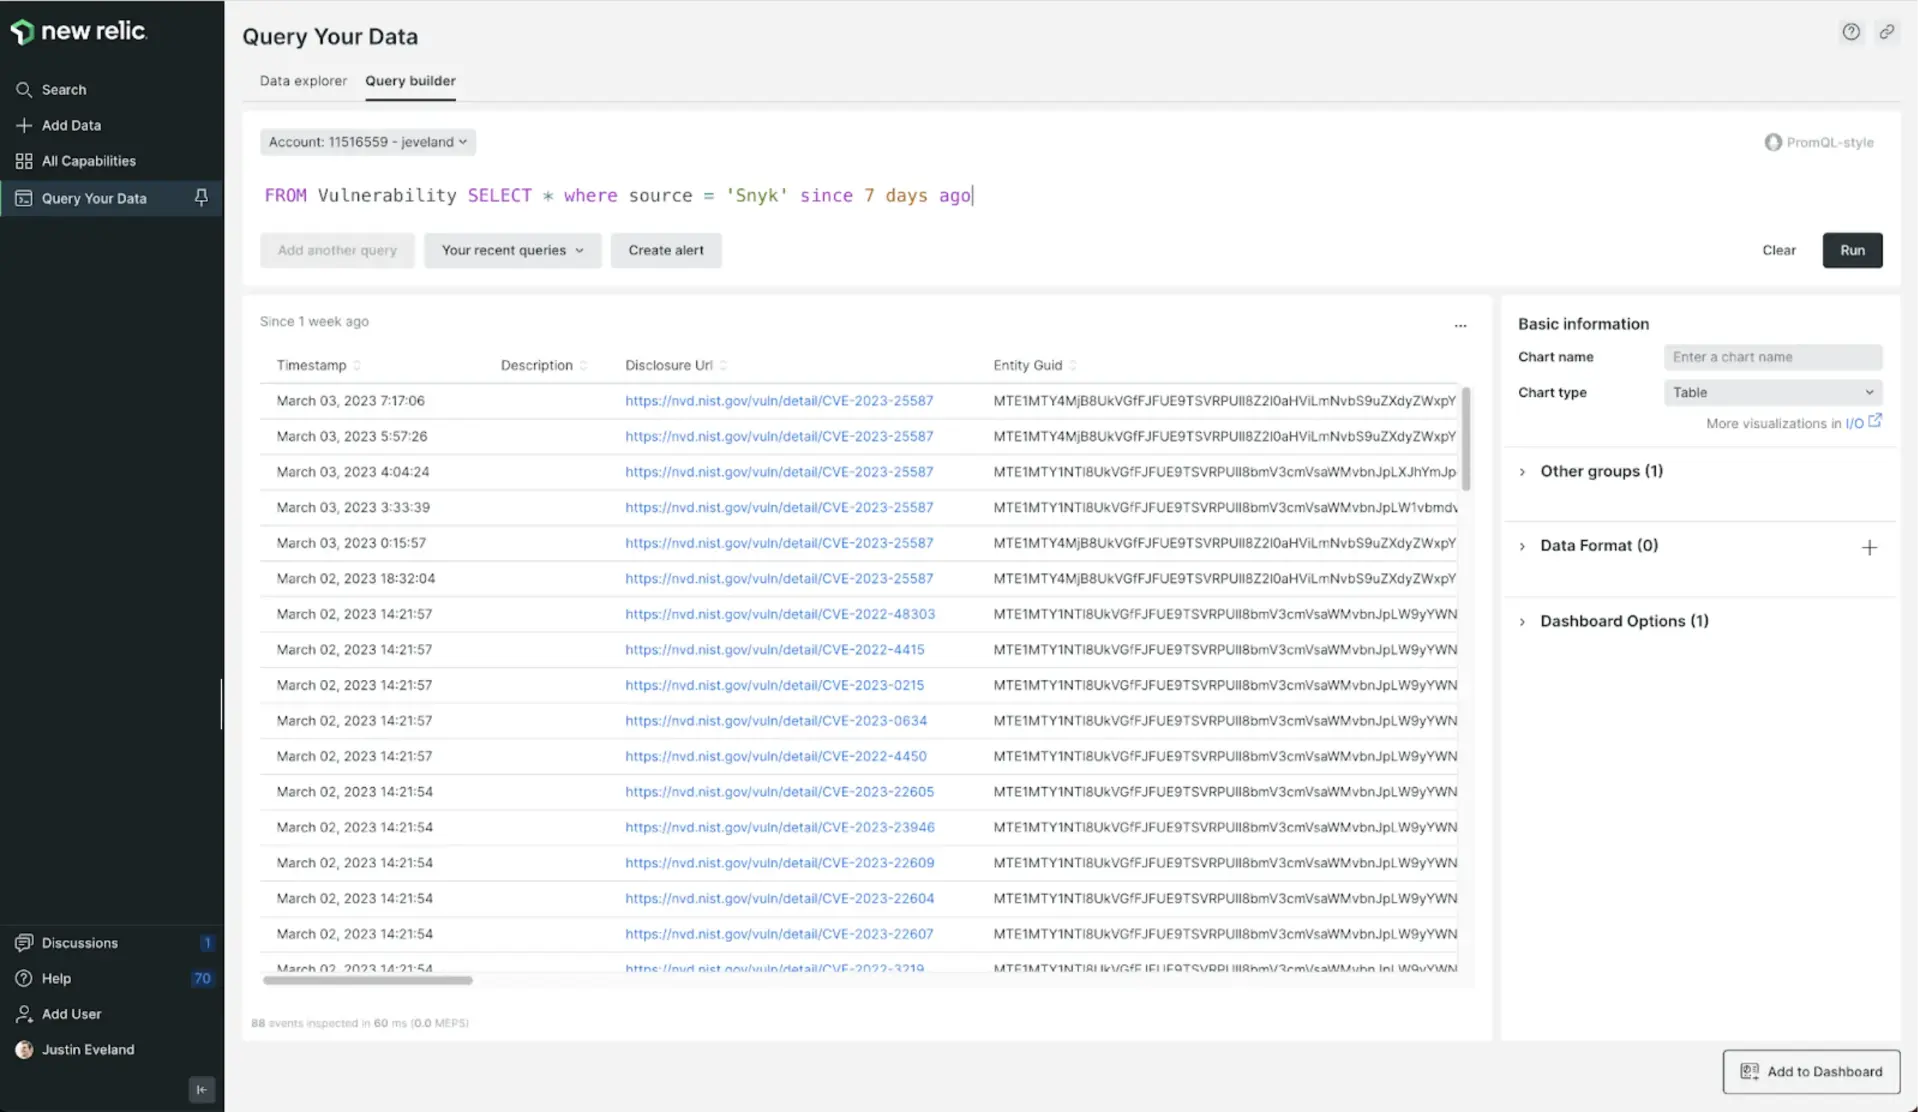Open Your recent queries dropdown
The width and height of the screenshot is (1920, 1112).
[x=512, y=249]
